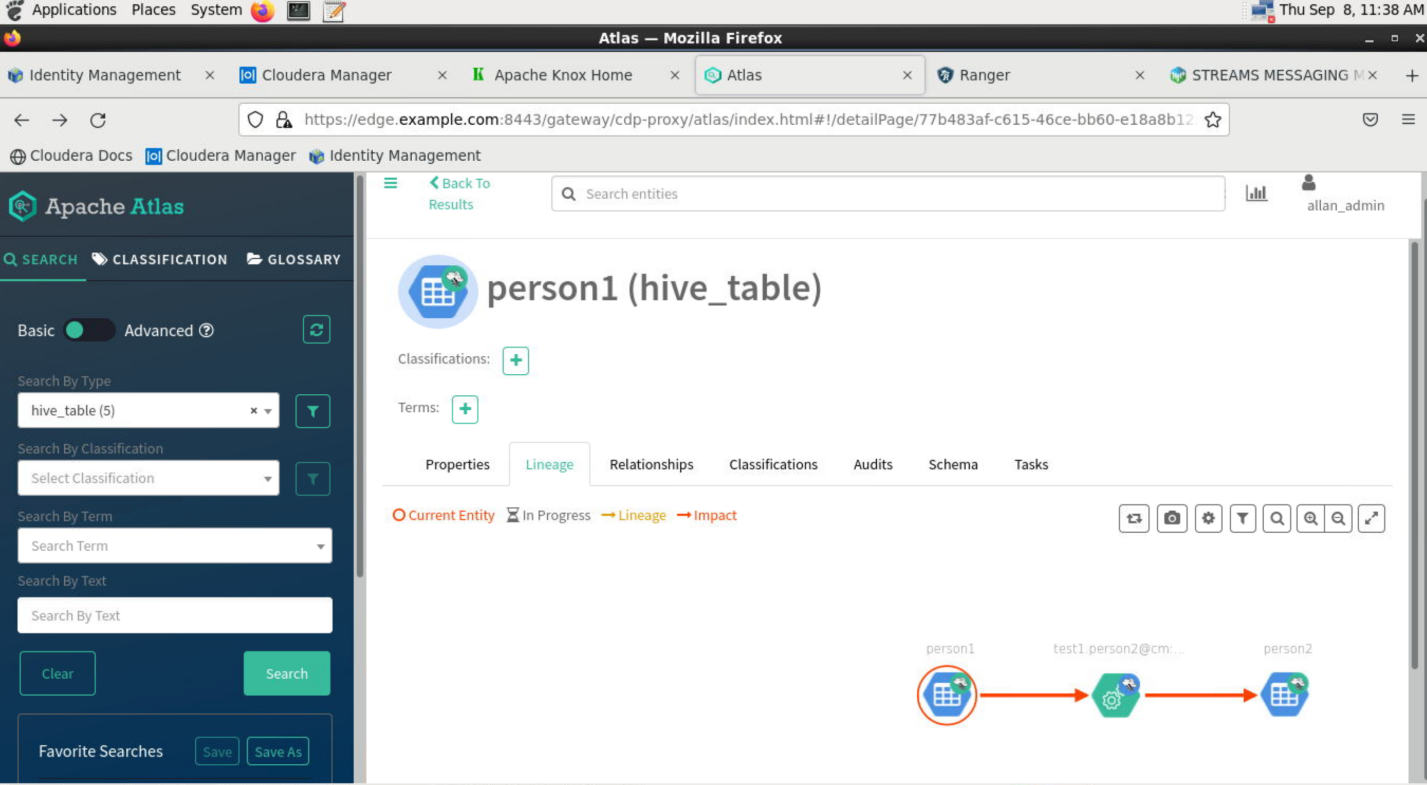Image resolution: width=1427 pixels, height=785 pixels.
Task: Open GLOSSARY sidebar tab
Action: tap(294, 259)
